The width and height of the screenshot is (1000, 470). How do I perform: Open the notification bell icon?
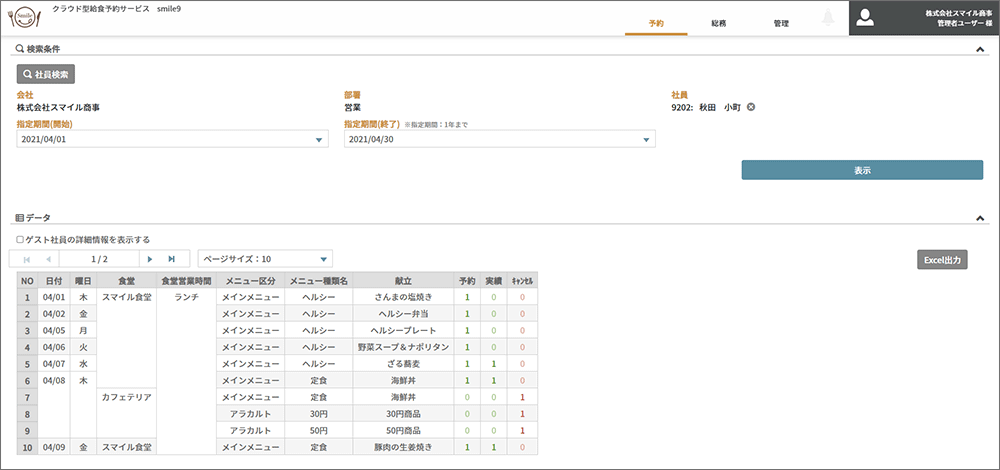[x=828, y=18]
